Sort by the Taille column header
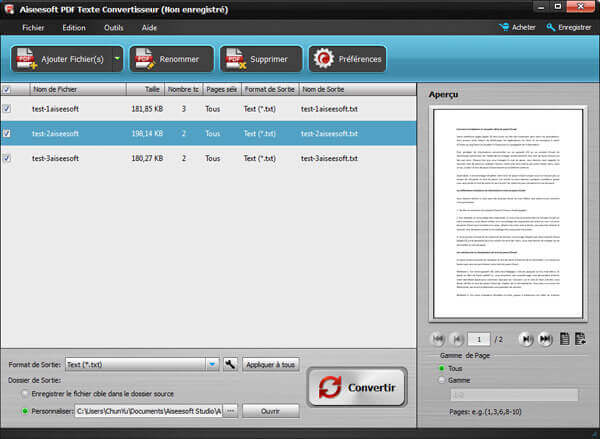 point(145,89)
